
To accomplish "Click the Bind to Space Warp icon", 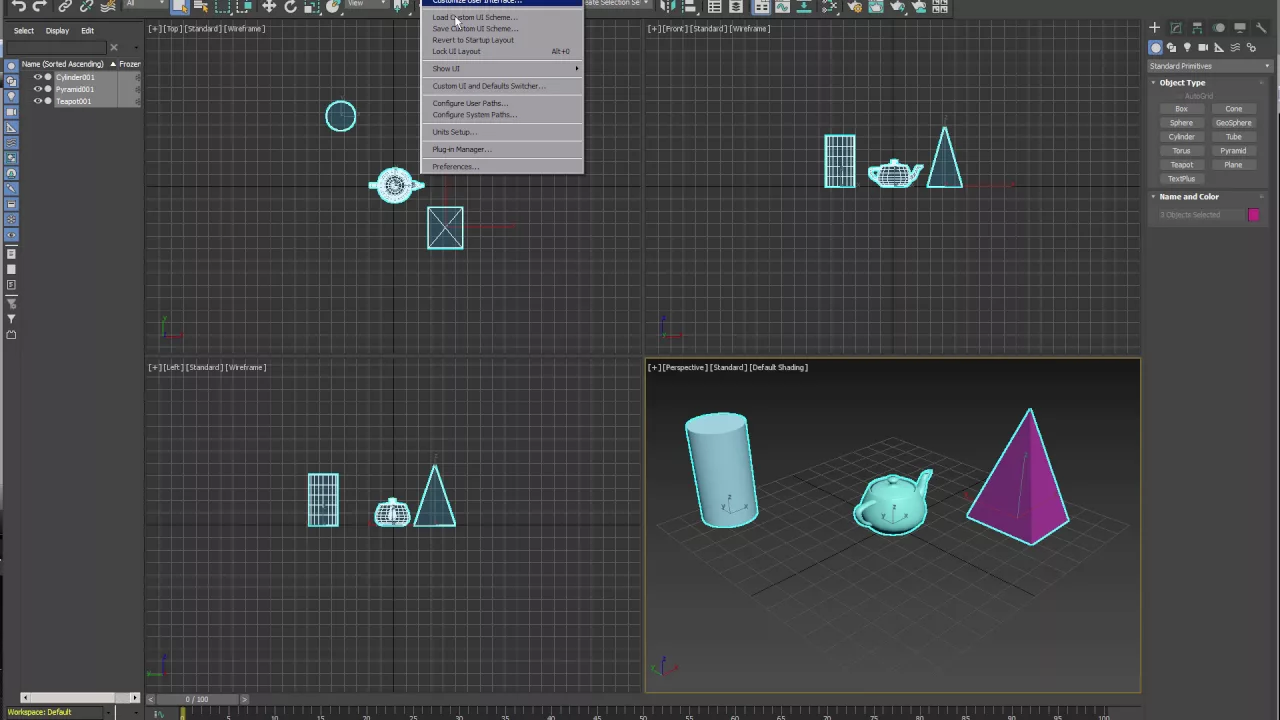I will tap(109, 6).
